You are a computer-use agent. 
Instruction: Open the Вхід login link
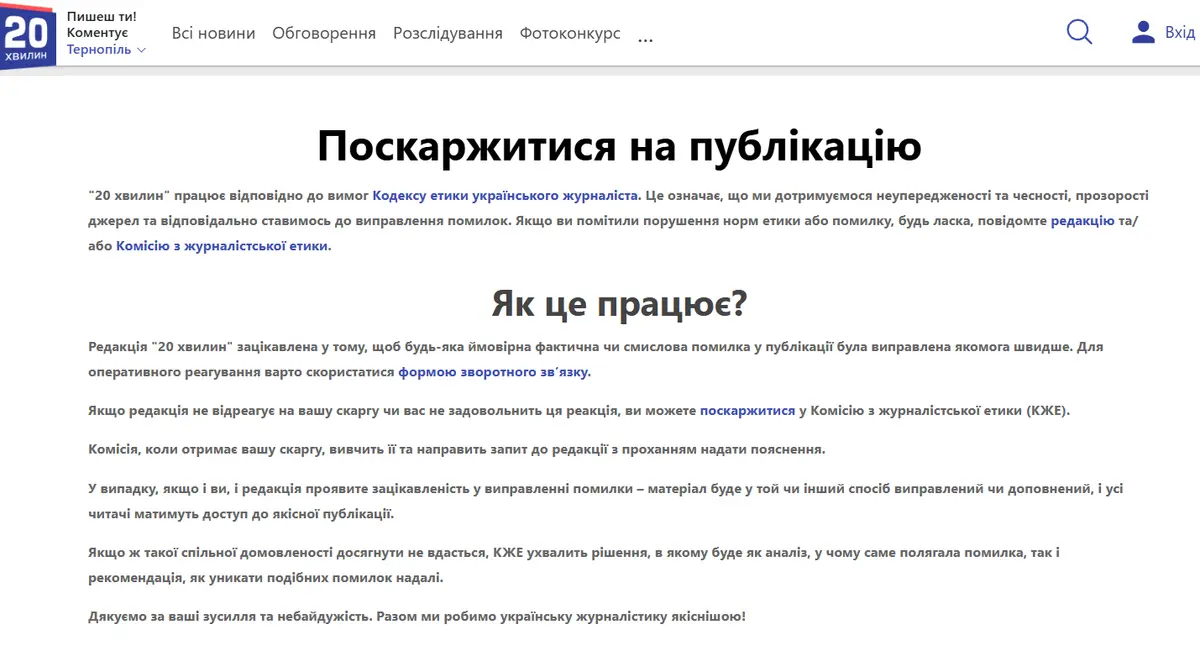click(x=1180, y=33)
